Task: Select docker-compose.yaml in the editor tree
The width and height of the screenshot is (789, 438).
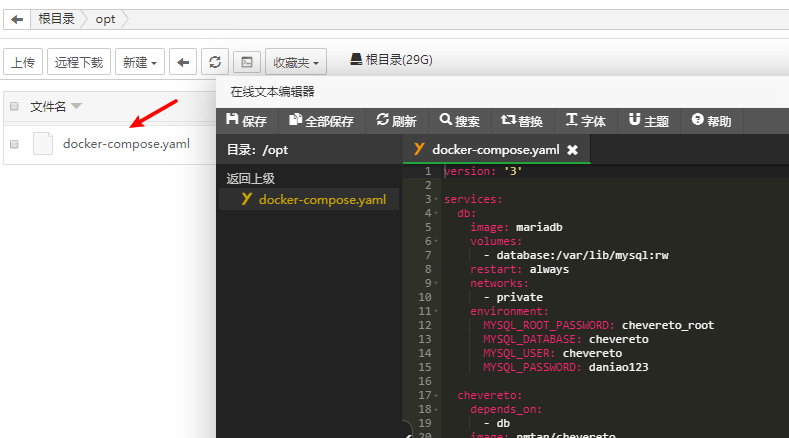Action: coord(309,199)
